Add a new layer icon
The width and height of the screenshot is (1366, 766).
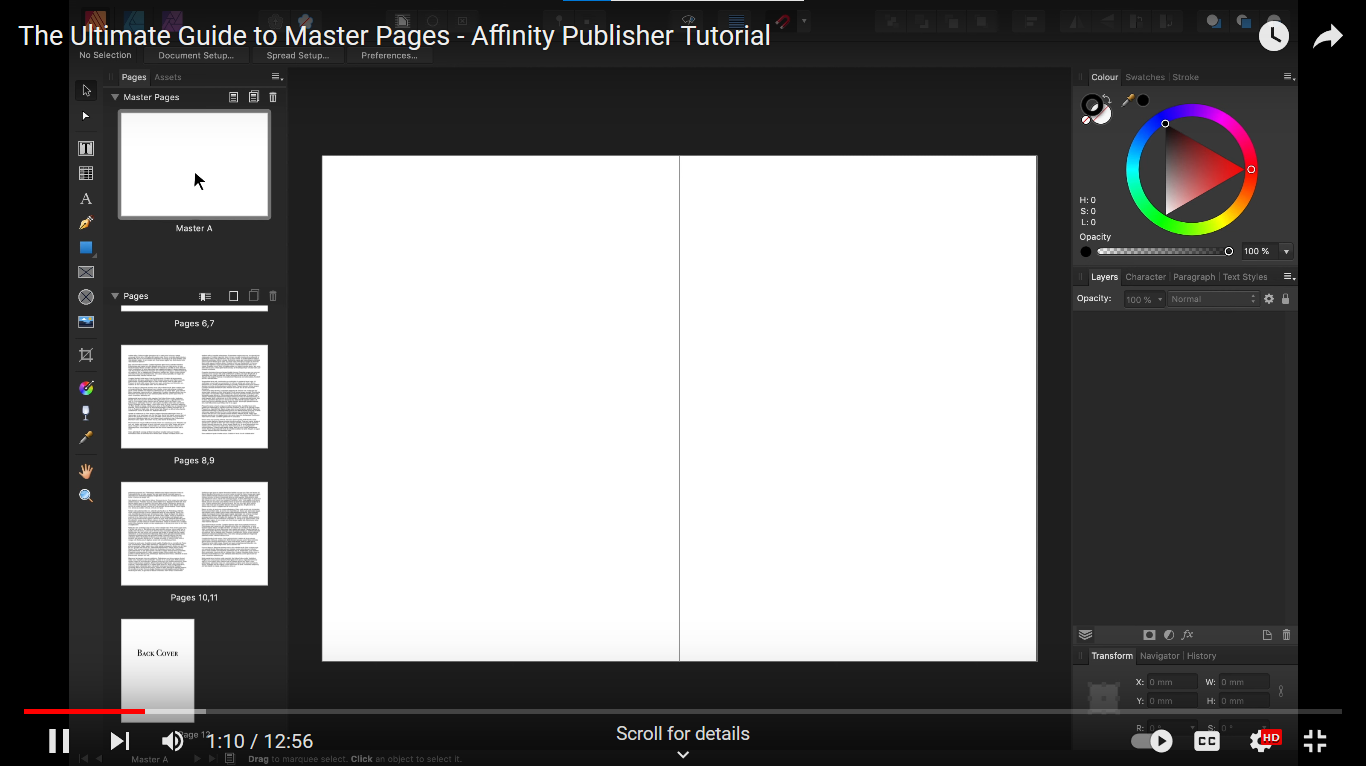(1267, 635)
